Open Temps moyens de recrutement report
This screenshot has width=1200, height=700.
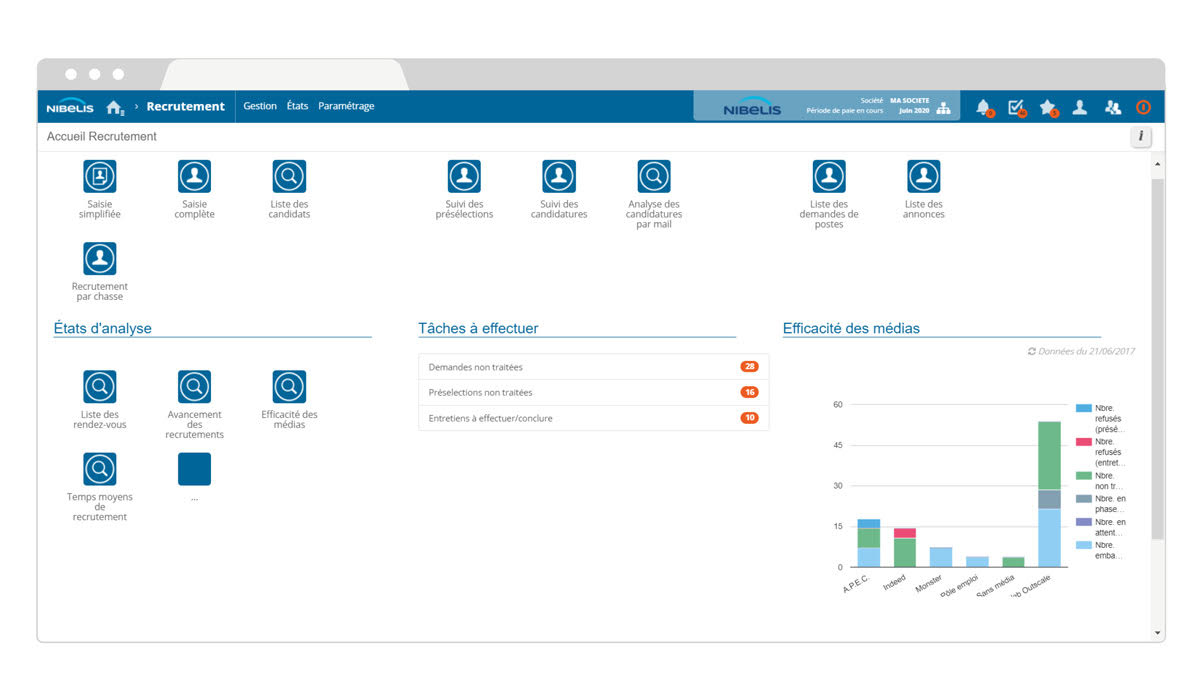pos(100,469)
